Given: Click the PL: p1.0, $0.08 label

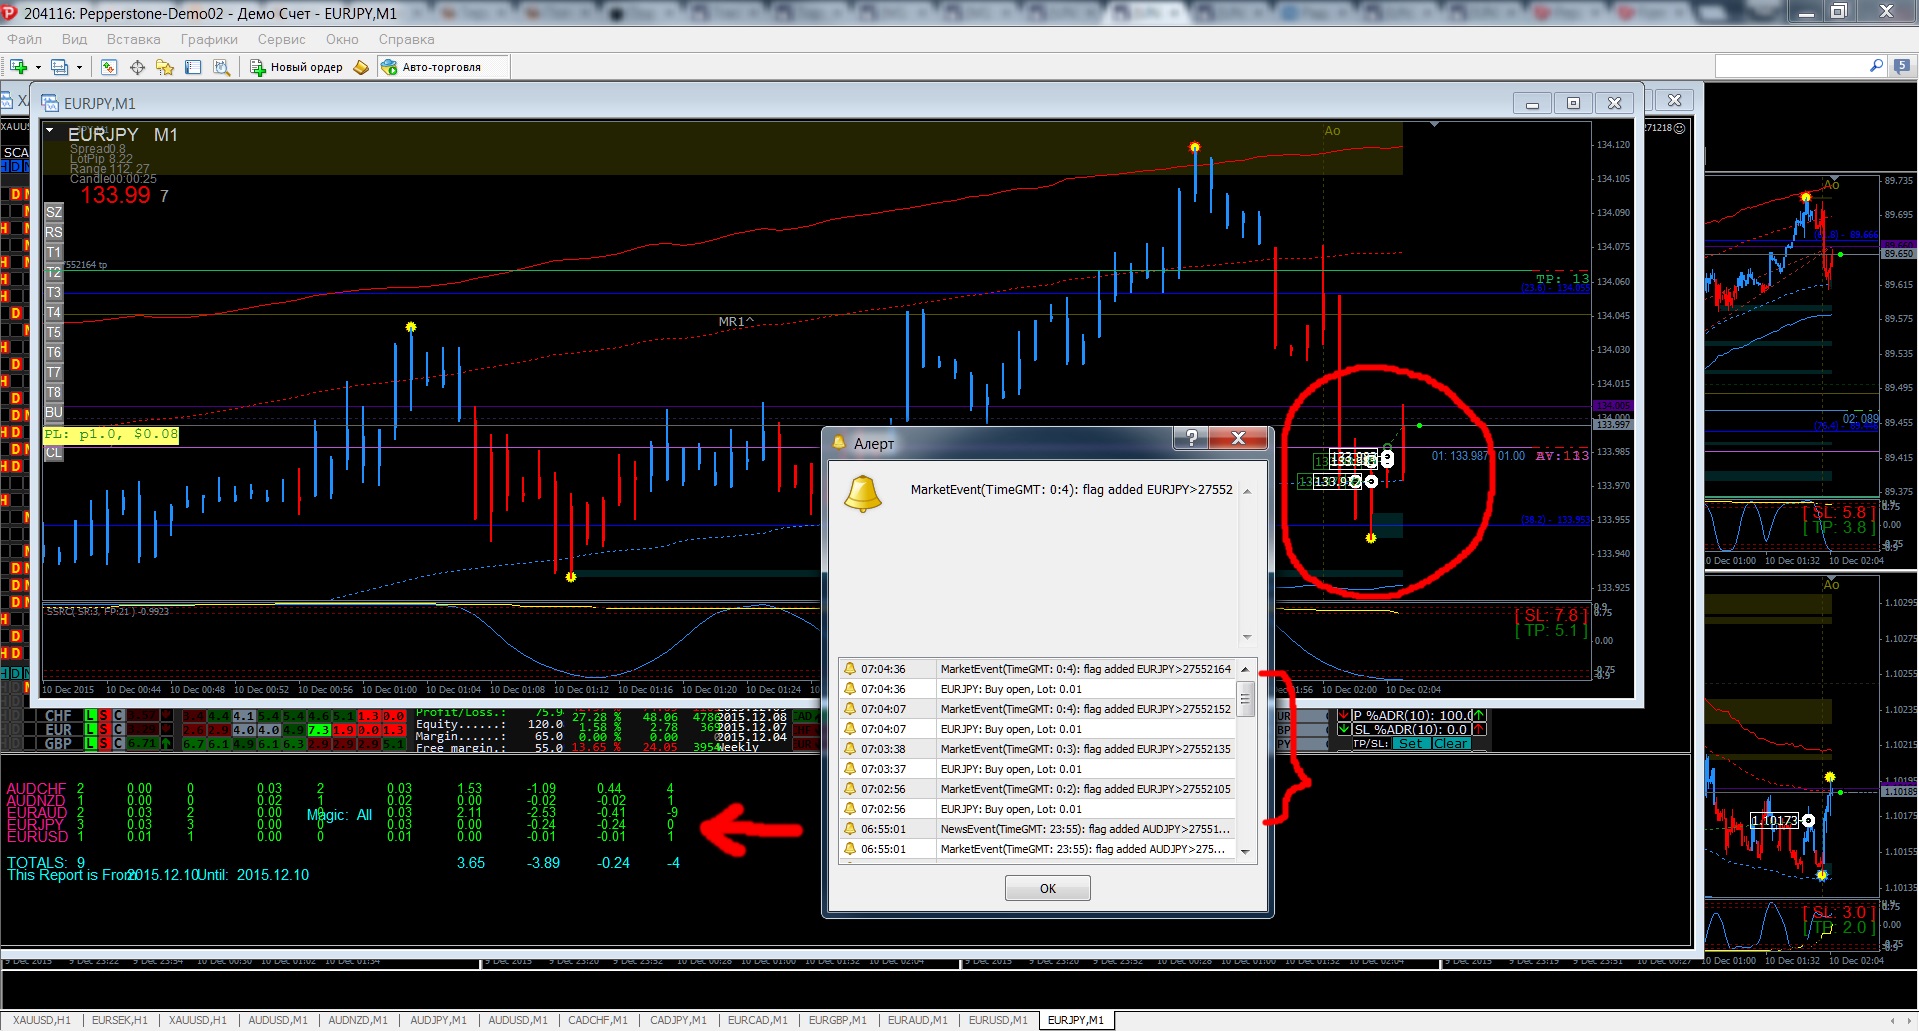Looking at the screenshot, I should tap(111, 435).
